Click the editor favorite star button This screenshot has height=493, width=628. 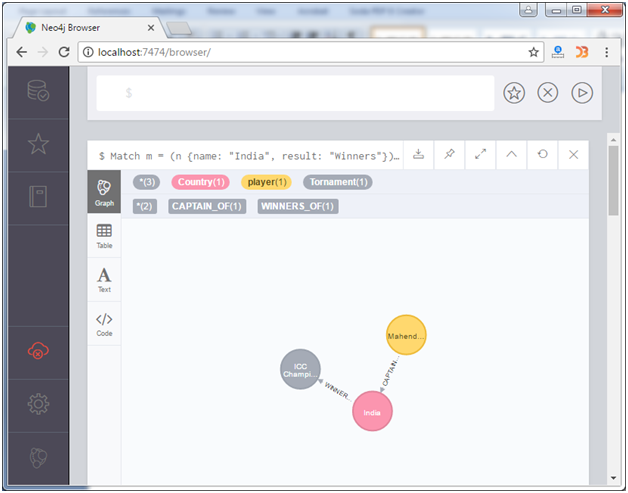click(x=514, y=93)
